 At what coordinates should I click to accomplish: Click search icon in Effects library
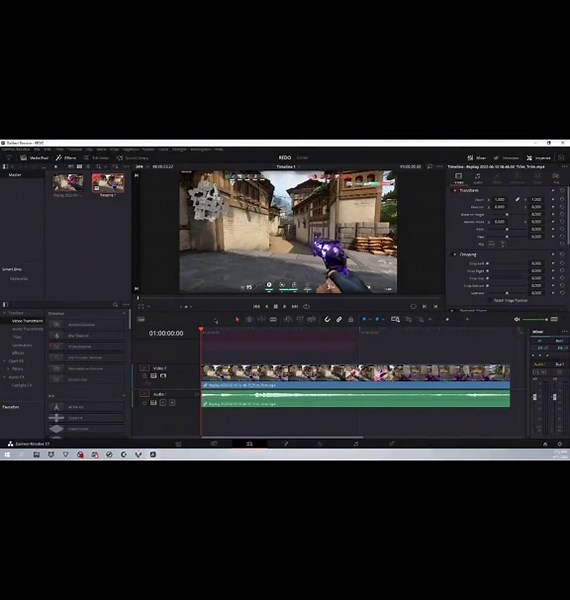tap(115, 305)
